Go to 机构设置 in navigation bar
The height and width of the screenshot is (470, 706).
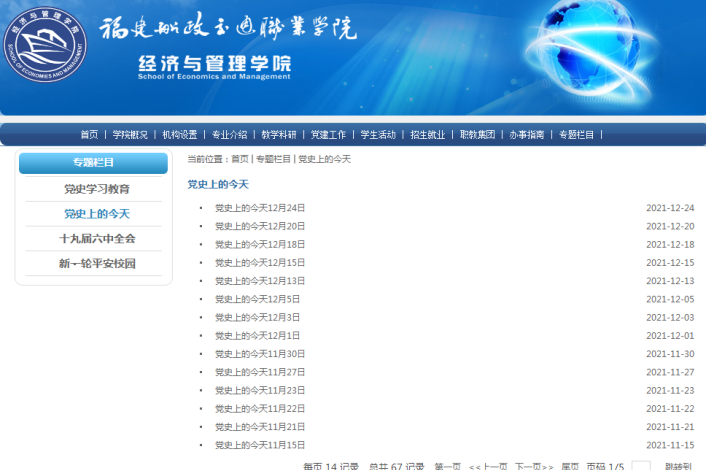(x=180, y=135)
